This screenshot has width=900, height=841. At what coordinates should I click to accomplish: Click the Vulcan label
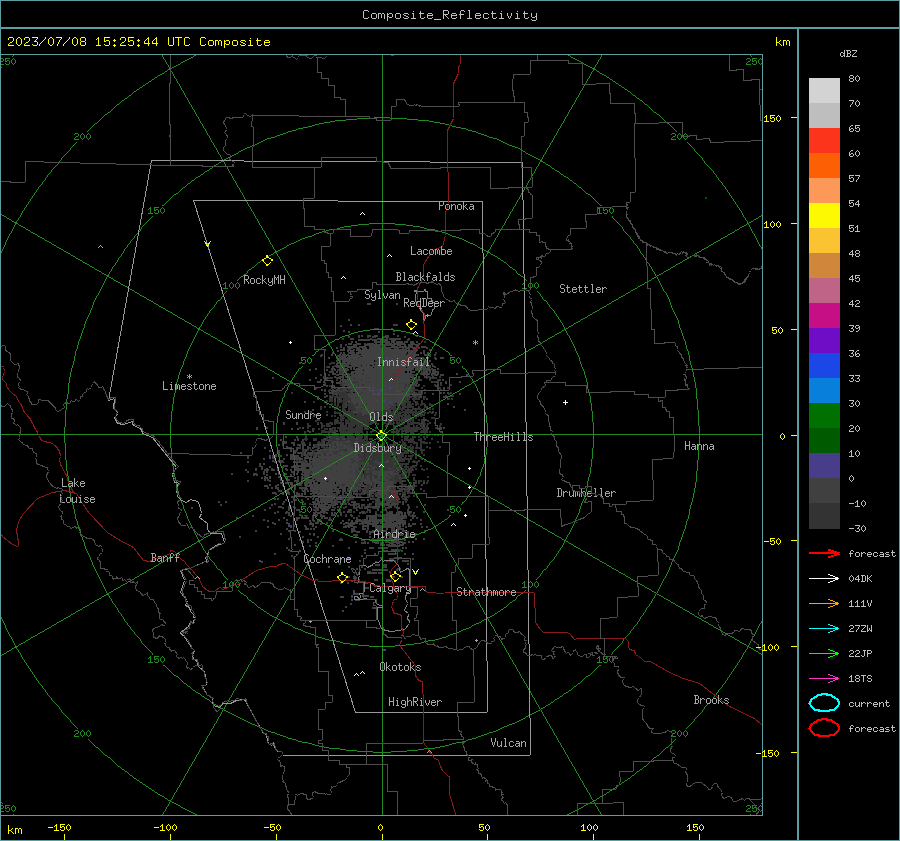(508, 743)
